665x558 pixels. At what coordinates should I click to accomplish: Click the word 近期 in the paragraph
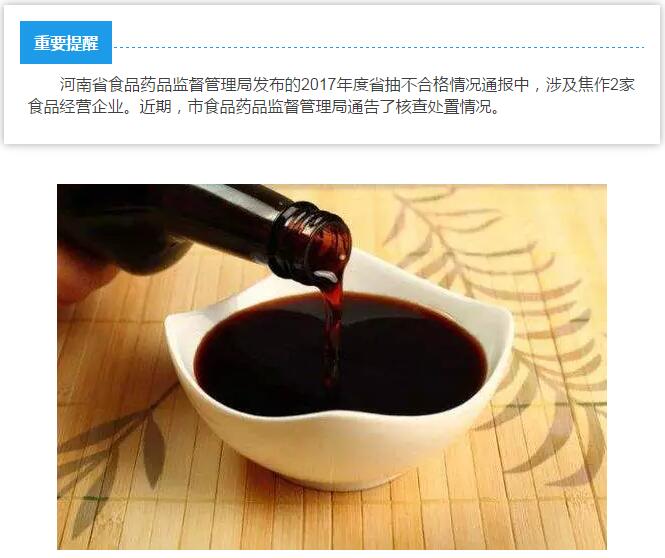(155, 106)
